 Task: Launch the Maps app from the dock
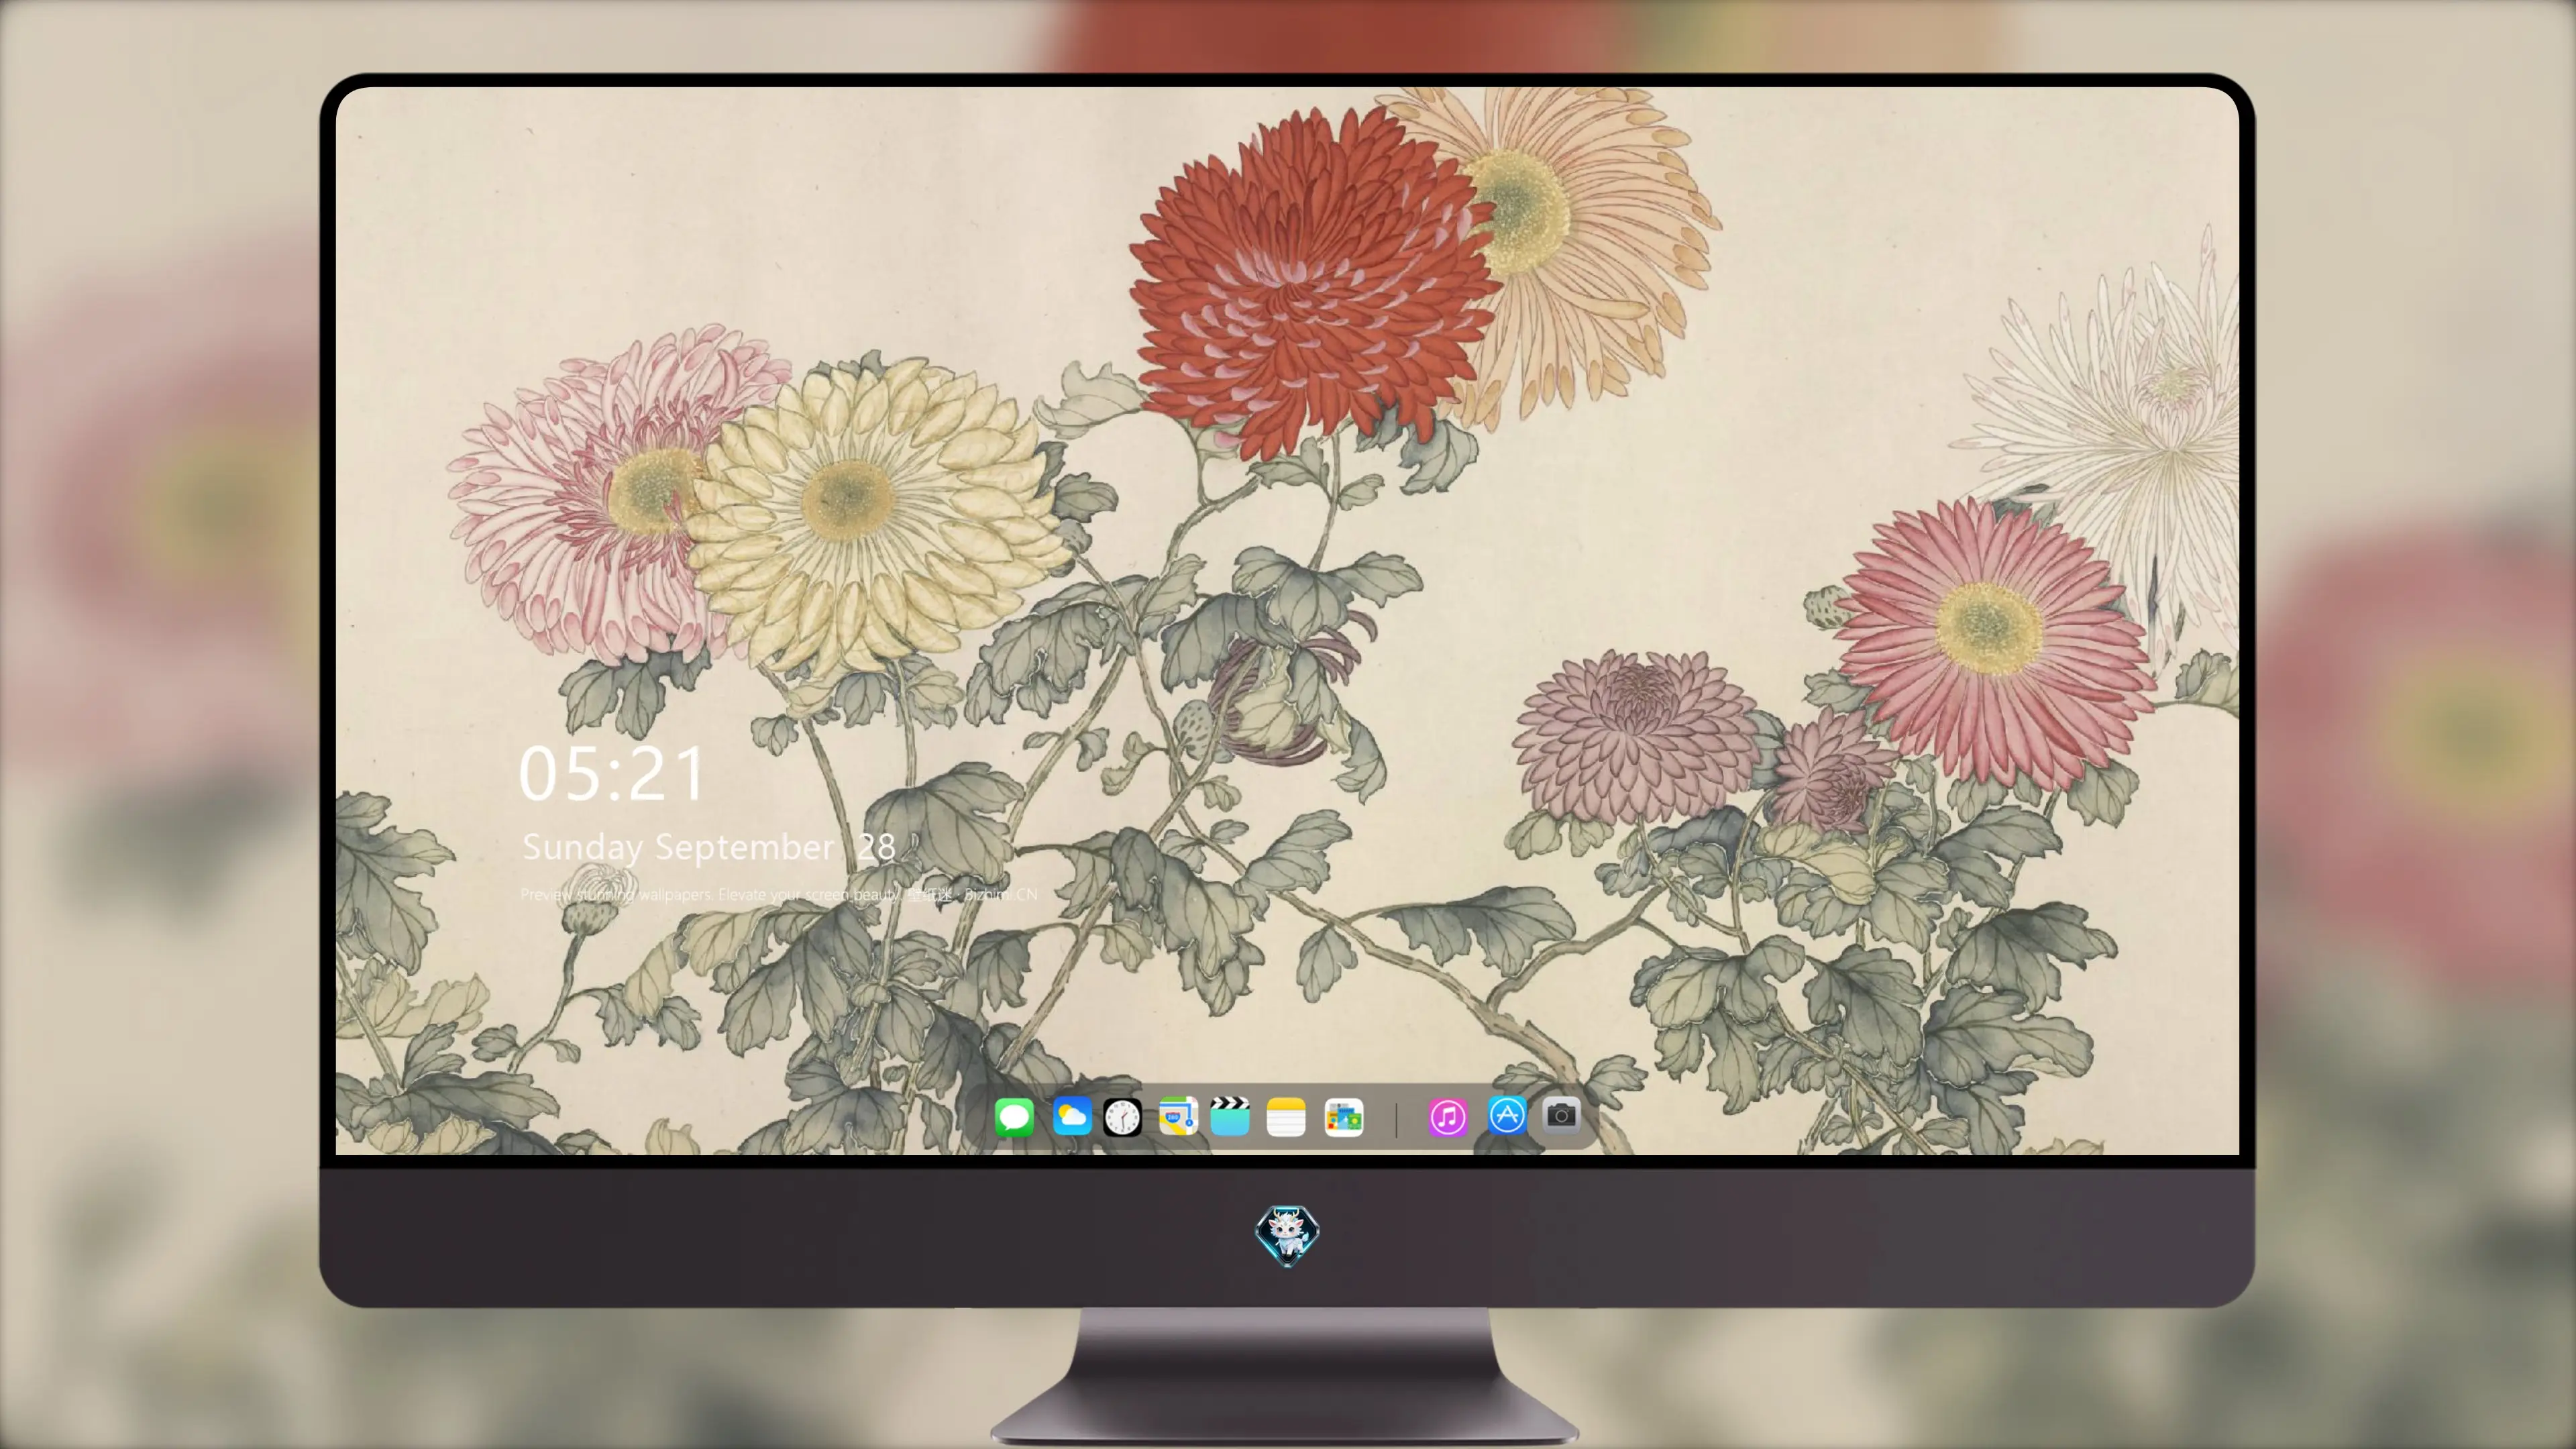tap(1178, 1116)
